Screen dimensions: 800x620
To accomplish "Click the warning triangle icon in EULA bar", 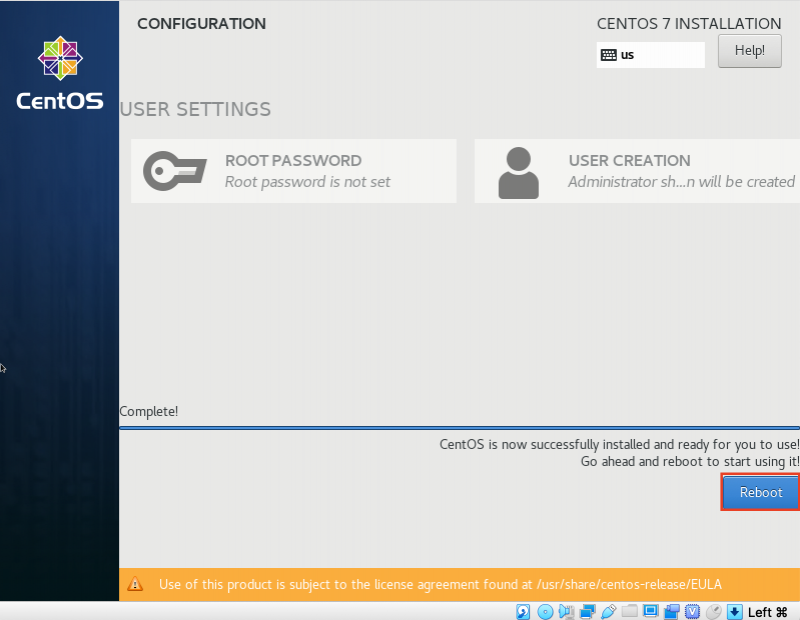I will tap(135, 584).
